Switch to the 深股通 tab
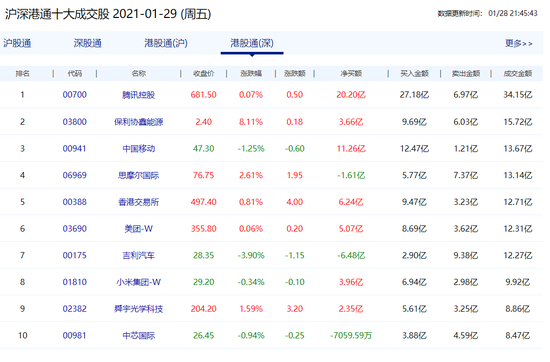The width and height of the screenshot is (550, 362). tap(88, 43)
